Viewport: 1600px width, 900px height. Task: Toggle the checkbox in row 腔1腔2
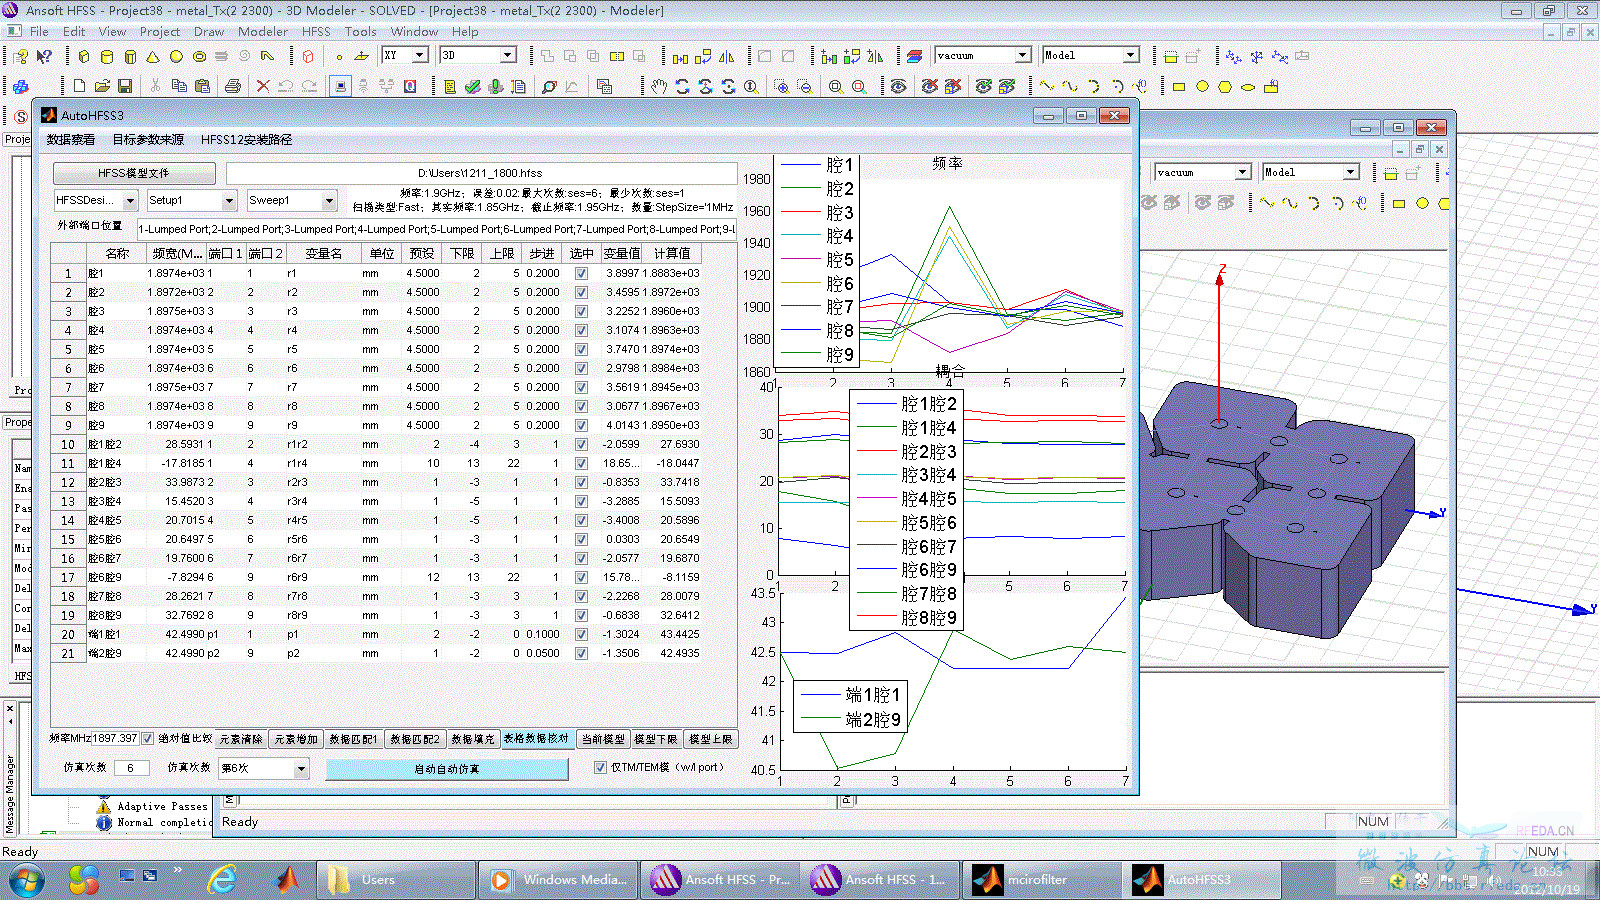click(581, 444)
